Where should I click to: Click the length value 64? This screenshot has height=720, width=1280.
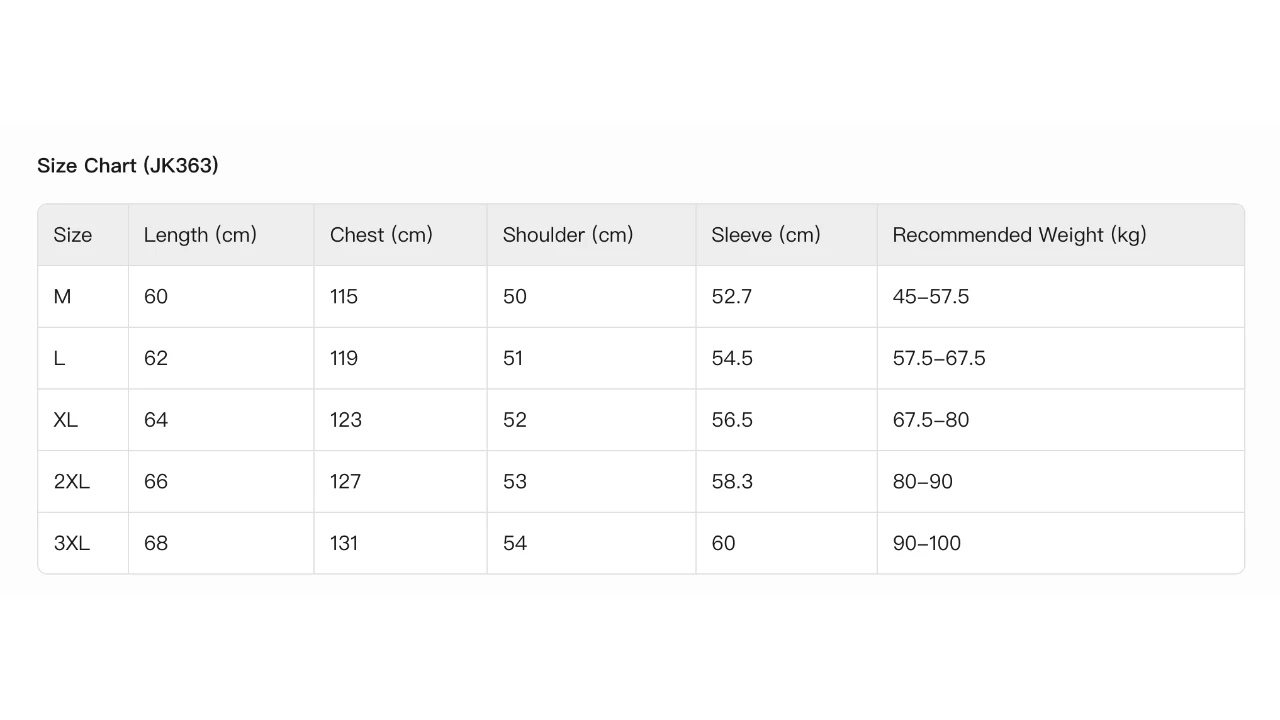pos(156,420)
